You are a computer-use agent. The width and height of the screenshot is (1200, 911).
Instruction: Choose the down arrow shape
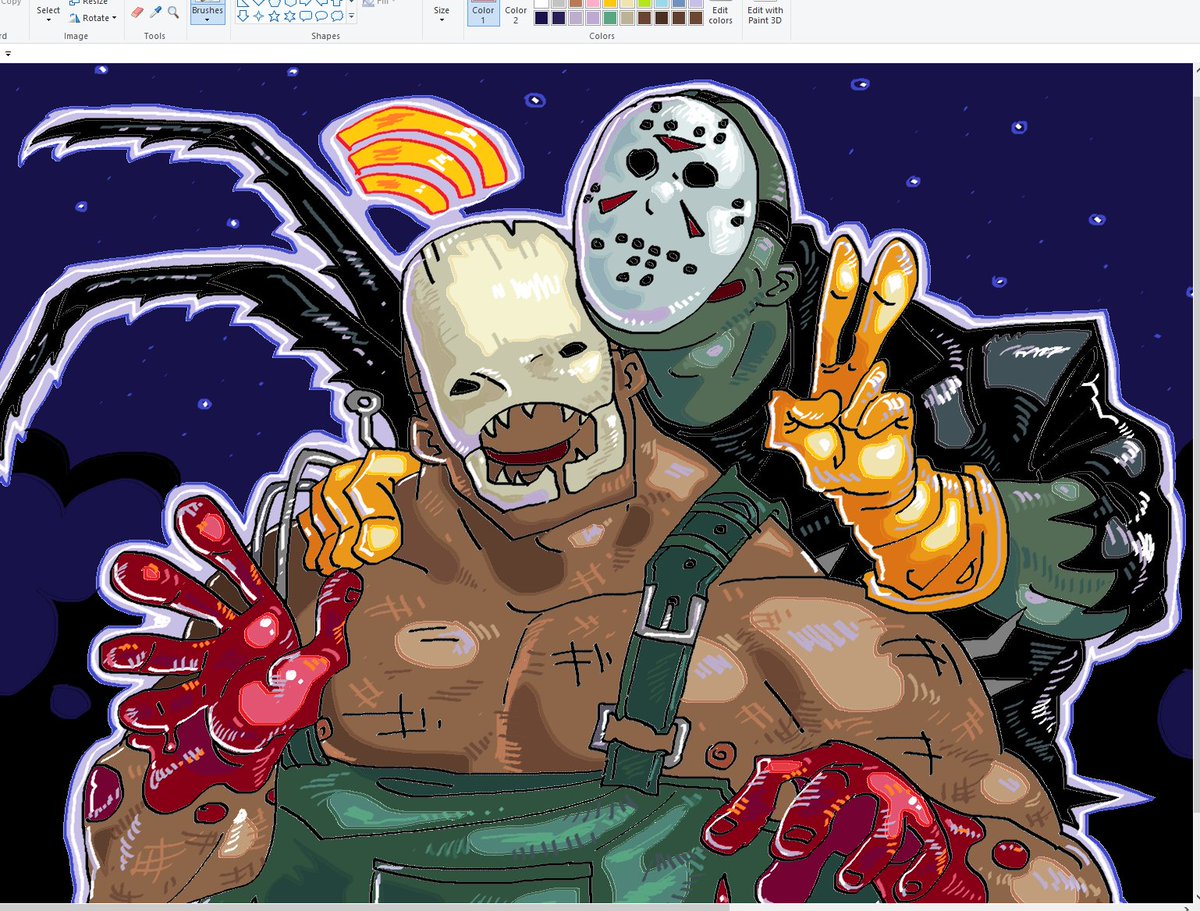243,16
